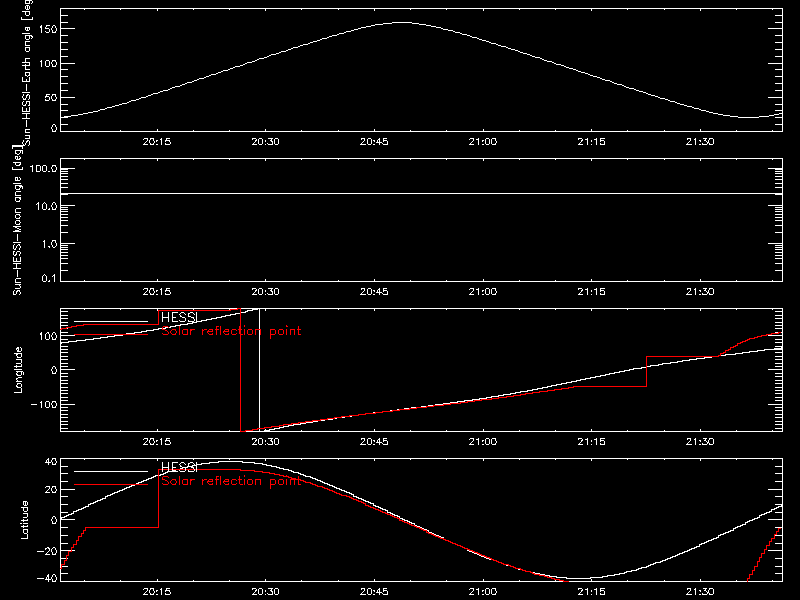The image size is (800, 600).
Task: Click Earth angle plot's 21:30 time label
Action: (x=700, y=142)
